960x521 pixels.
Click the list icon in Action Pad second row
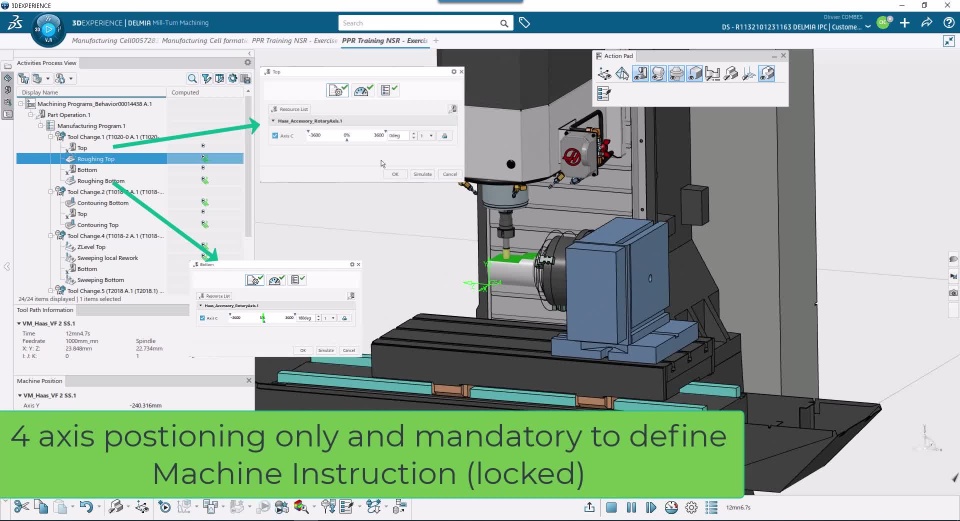coord(604,94)
